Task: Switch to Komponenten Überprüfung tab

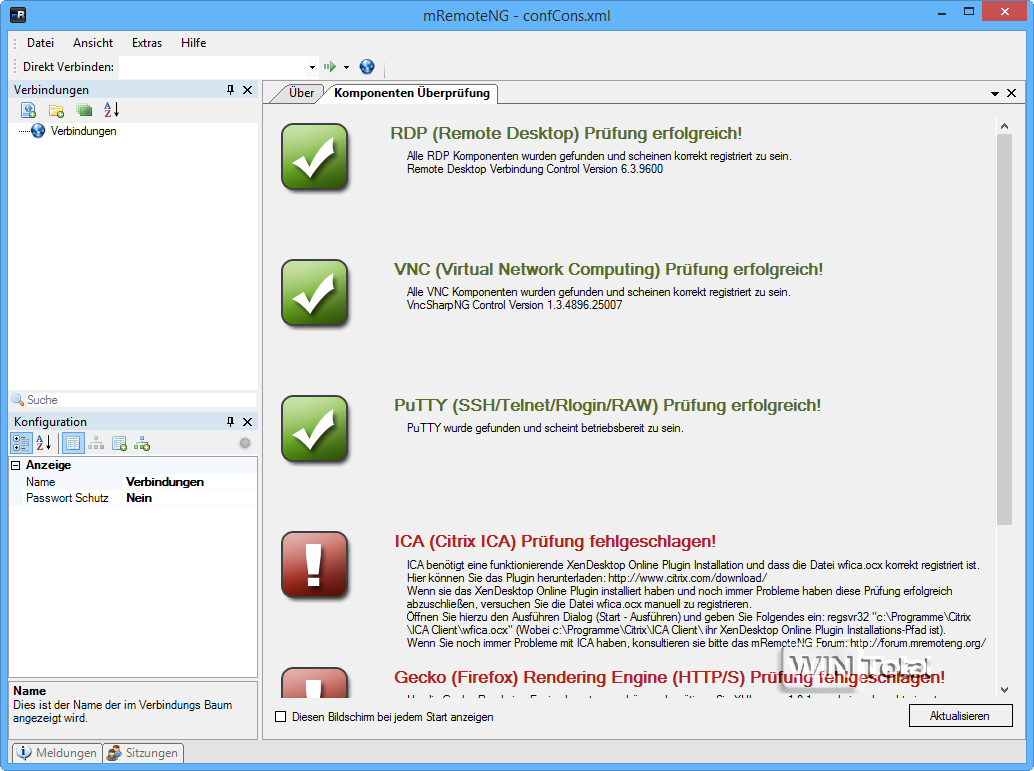Action: 411,93
